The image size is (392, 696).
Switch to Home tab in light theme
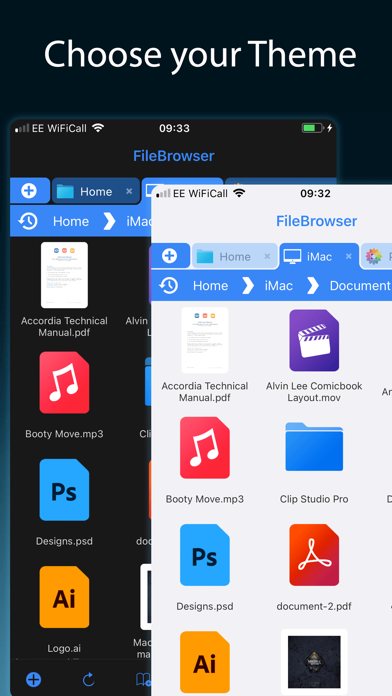(235, 257)
